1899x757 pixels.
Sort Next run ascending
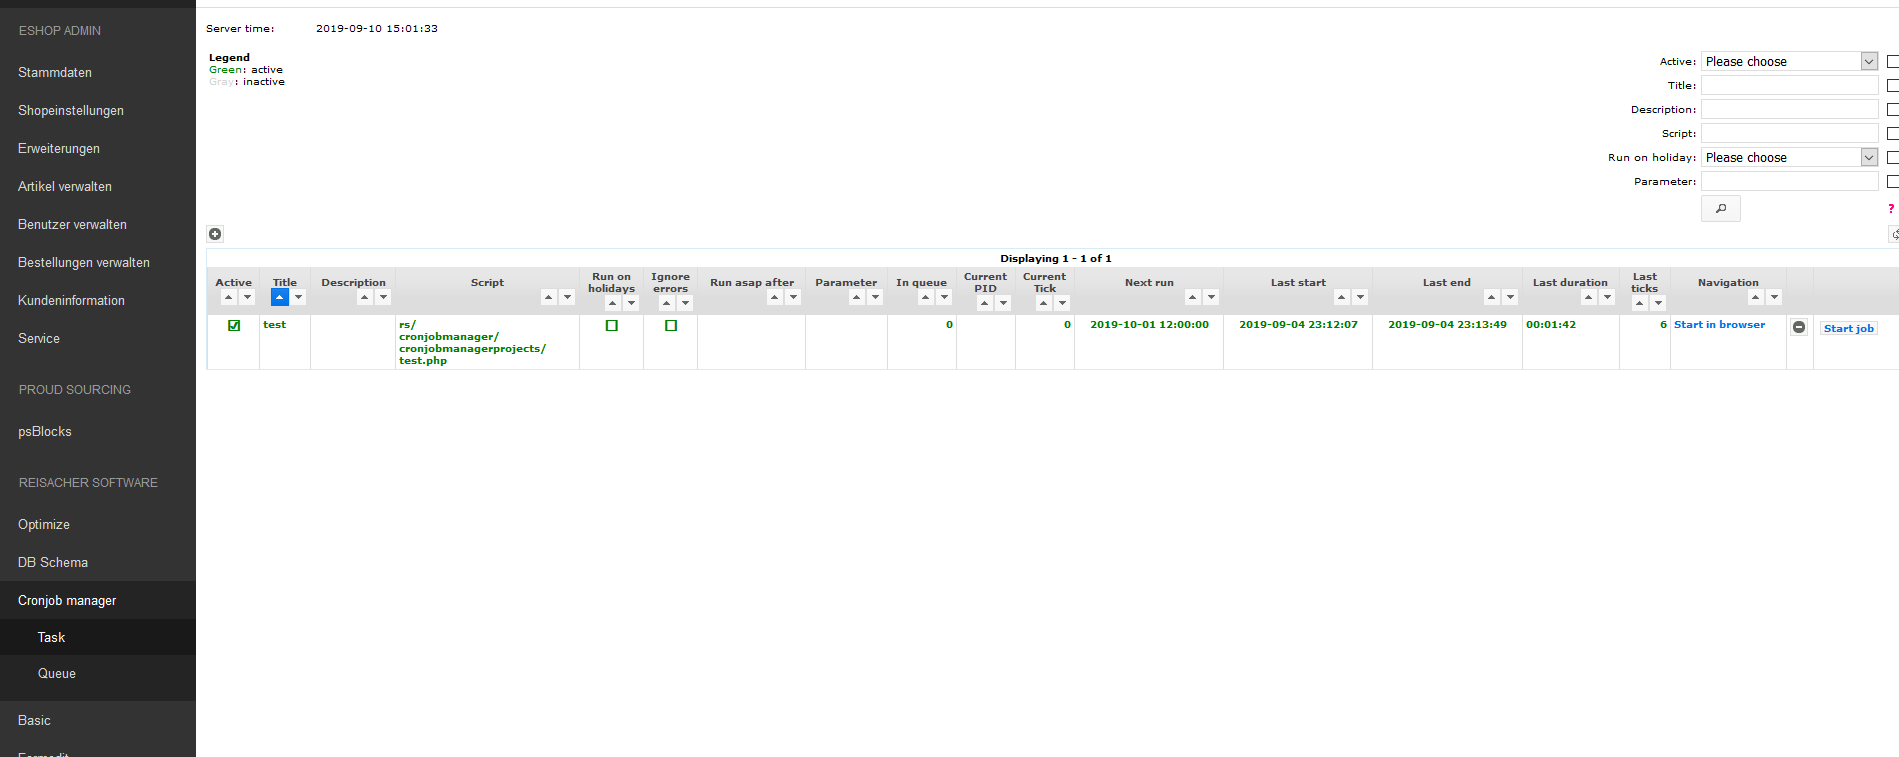pos(1192,297)
